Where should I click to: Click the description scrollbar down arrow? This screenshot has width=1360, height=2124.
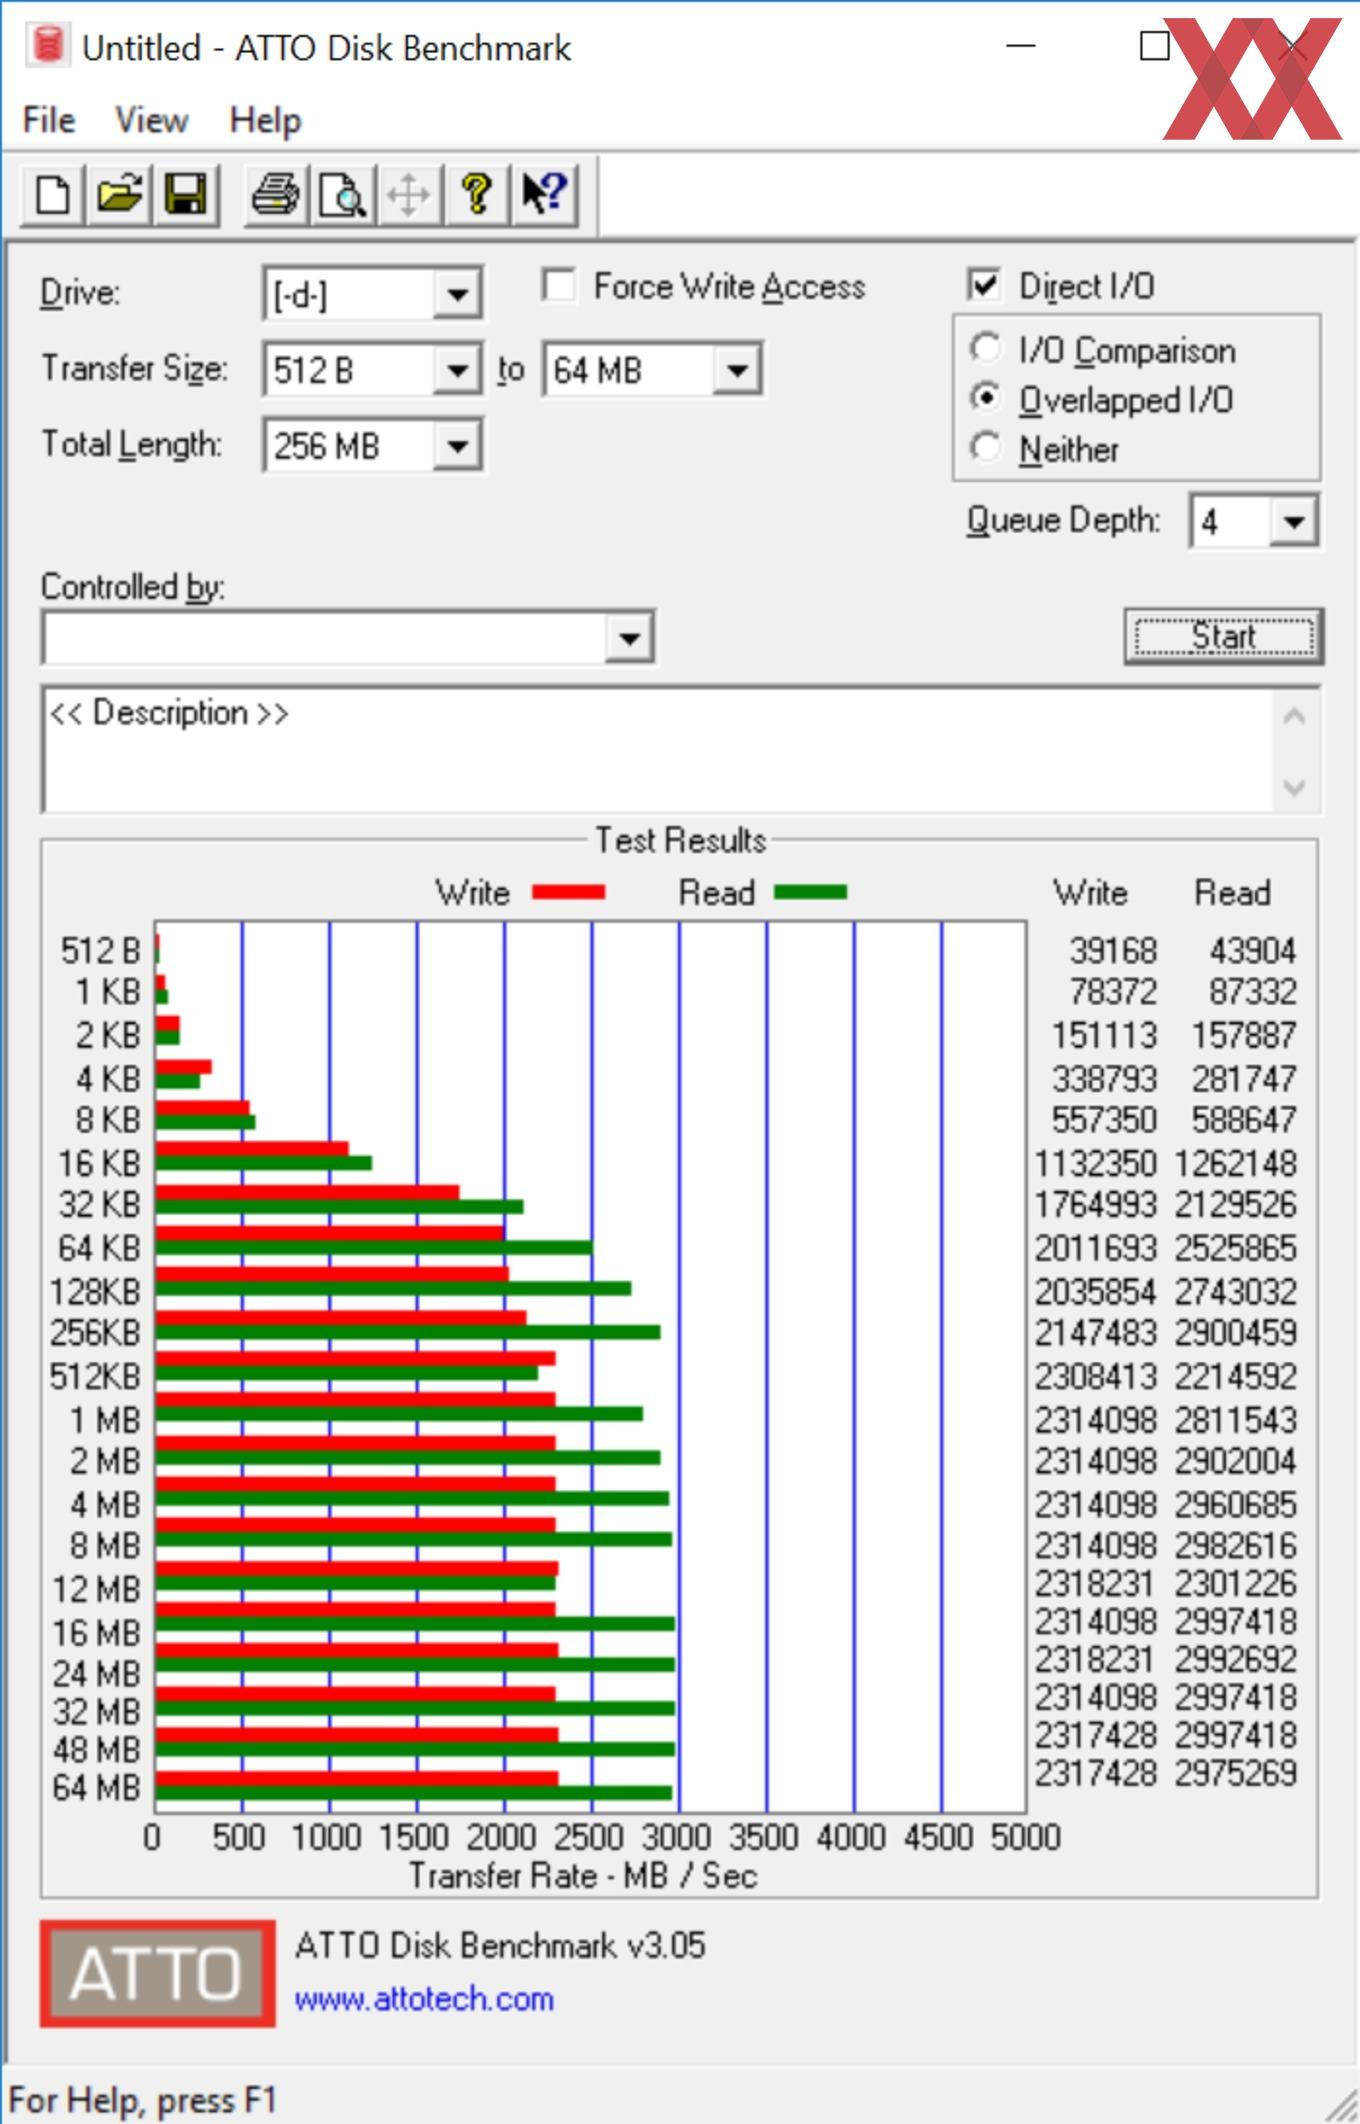(x=1294, y=787)
